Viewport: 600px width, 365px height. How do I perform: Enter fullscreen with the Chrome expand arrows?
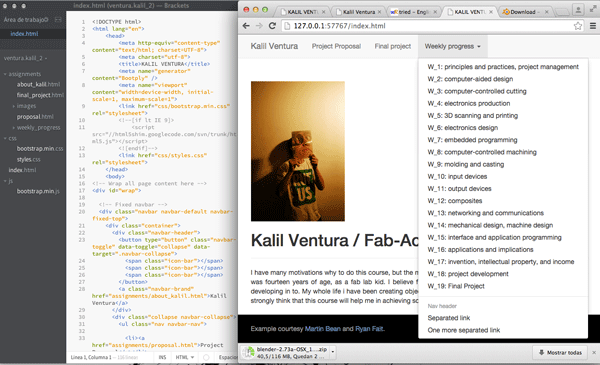point(593,9)
